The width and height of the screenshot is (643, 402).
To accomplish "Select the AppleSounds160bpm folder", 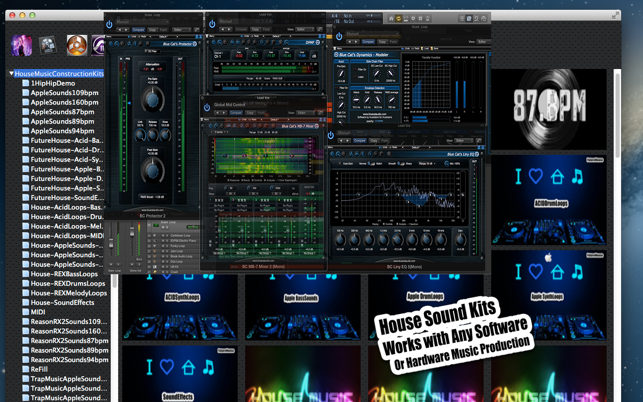I will (64, 102).
